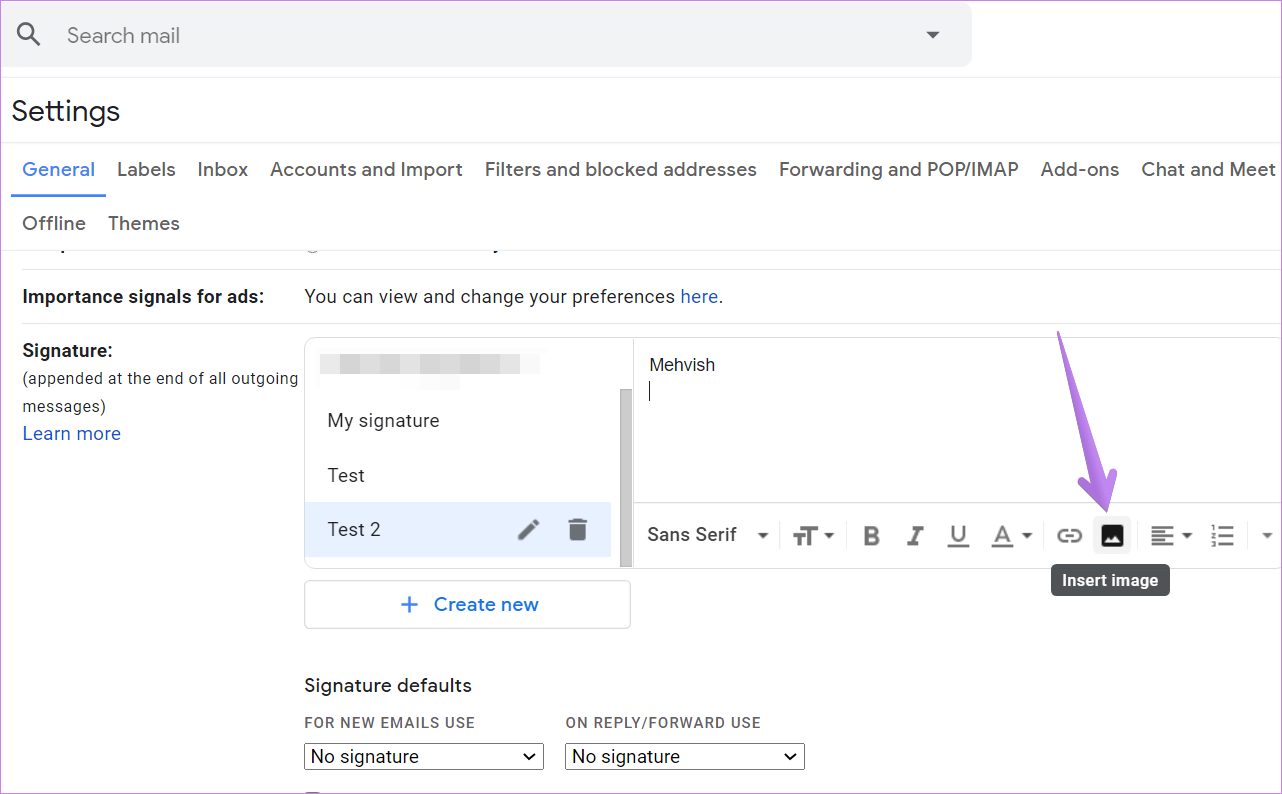
Task: Click the Learn more link
Action: click(x=71, y=433)
